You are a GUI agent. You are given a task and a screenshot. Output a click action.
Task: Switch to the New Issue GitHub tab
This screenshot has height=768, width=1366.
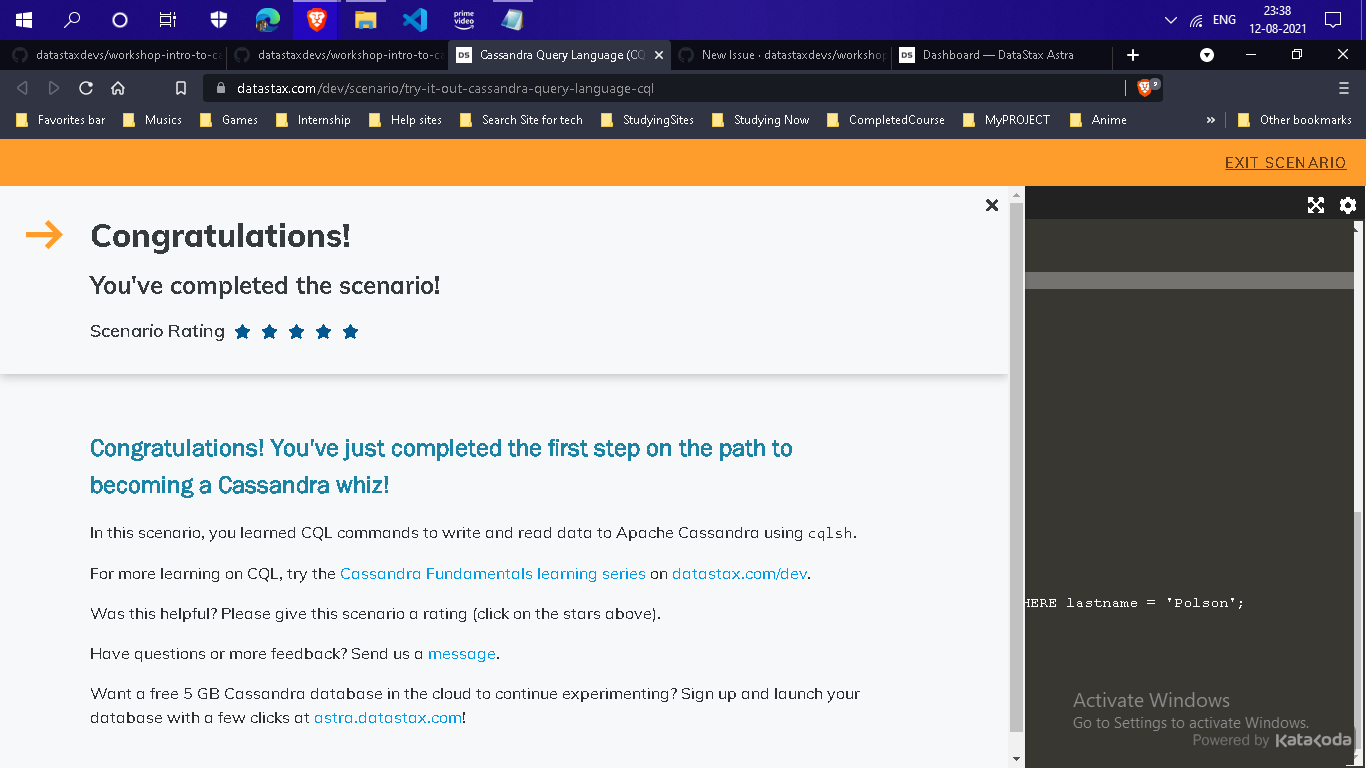click(x=790, y=55)
